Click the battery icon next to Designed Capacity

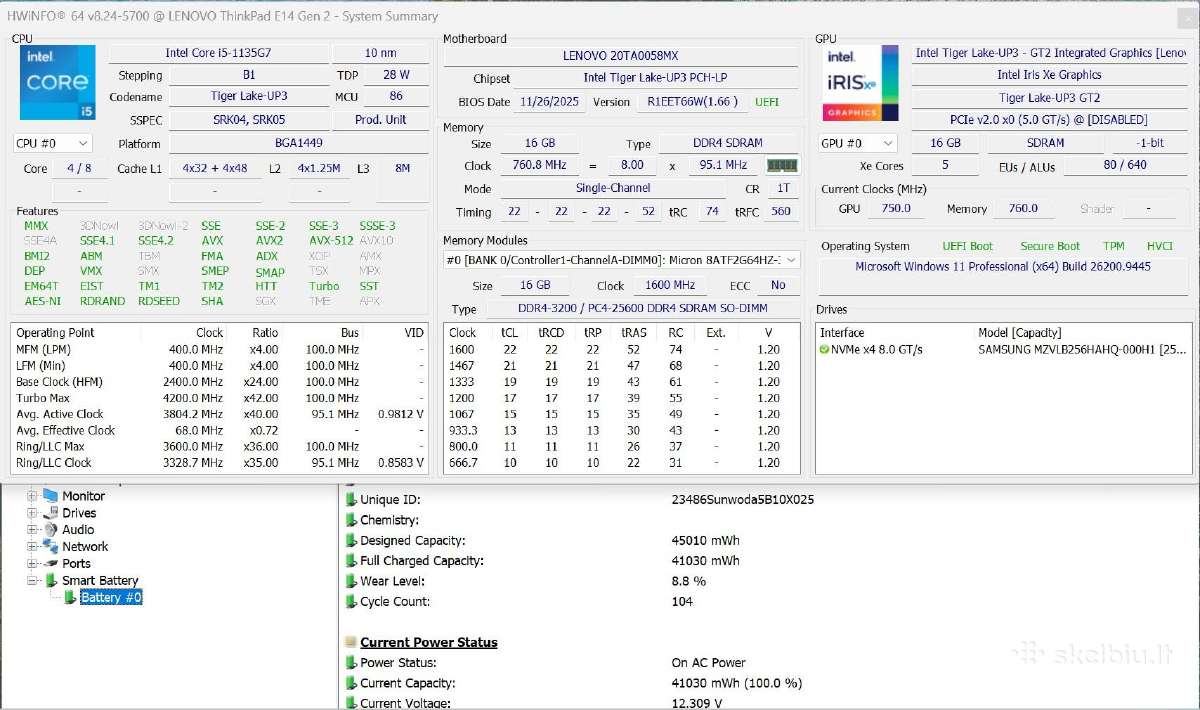pyautogui.click(x=351, y=540)
